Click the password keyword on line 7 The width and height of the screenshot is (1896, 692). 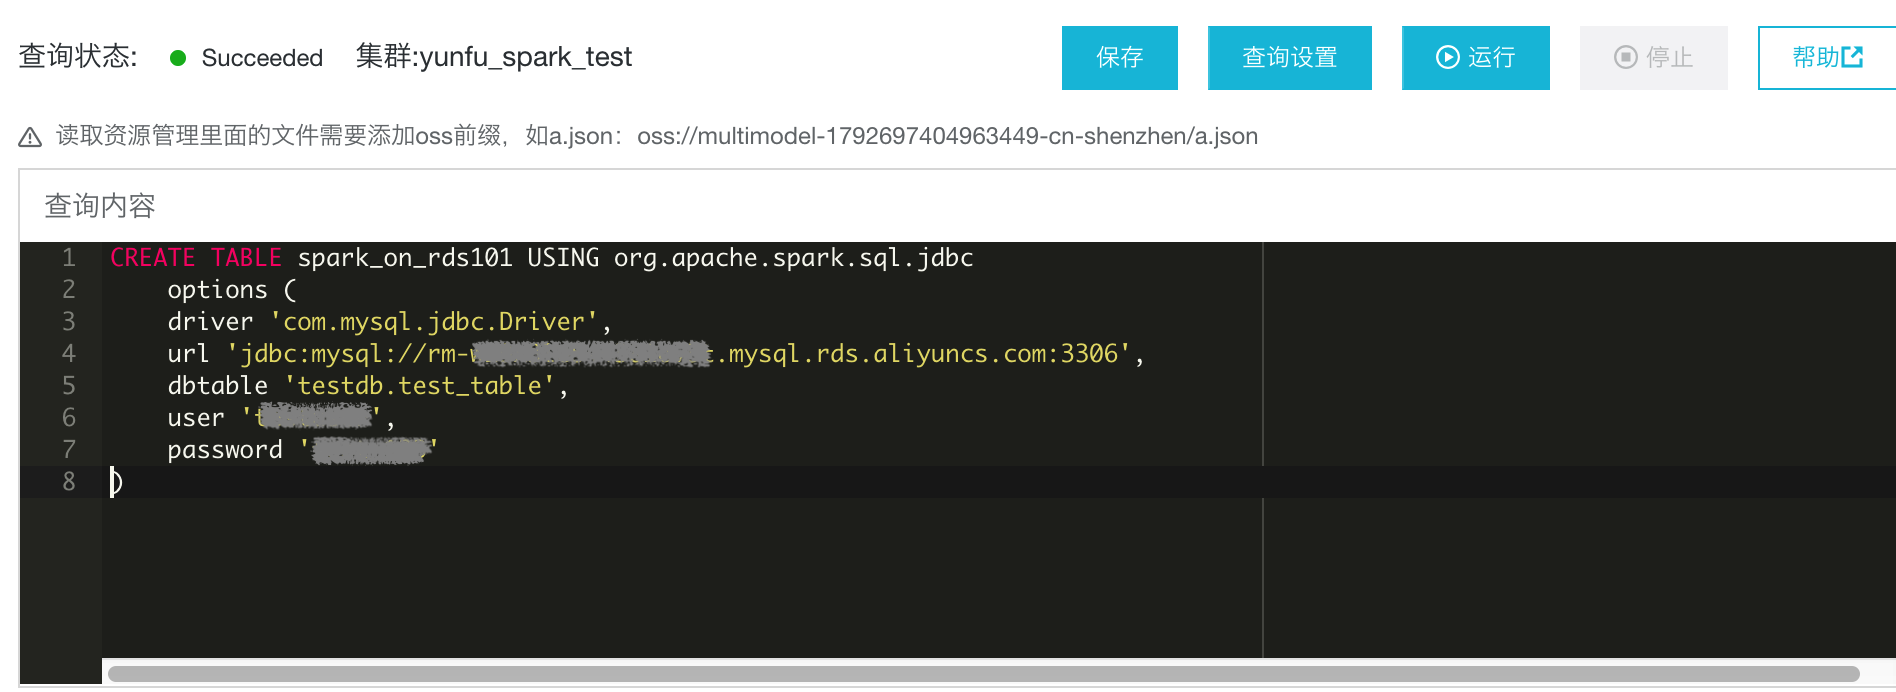click(x=225, y=450)
